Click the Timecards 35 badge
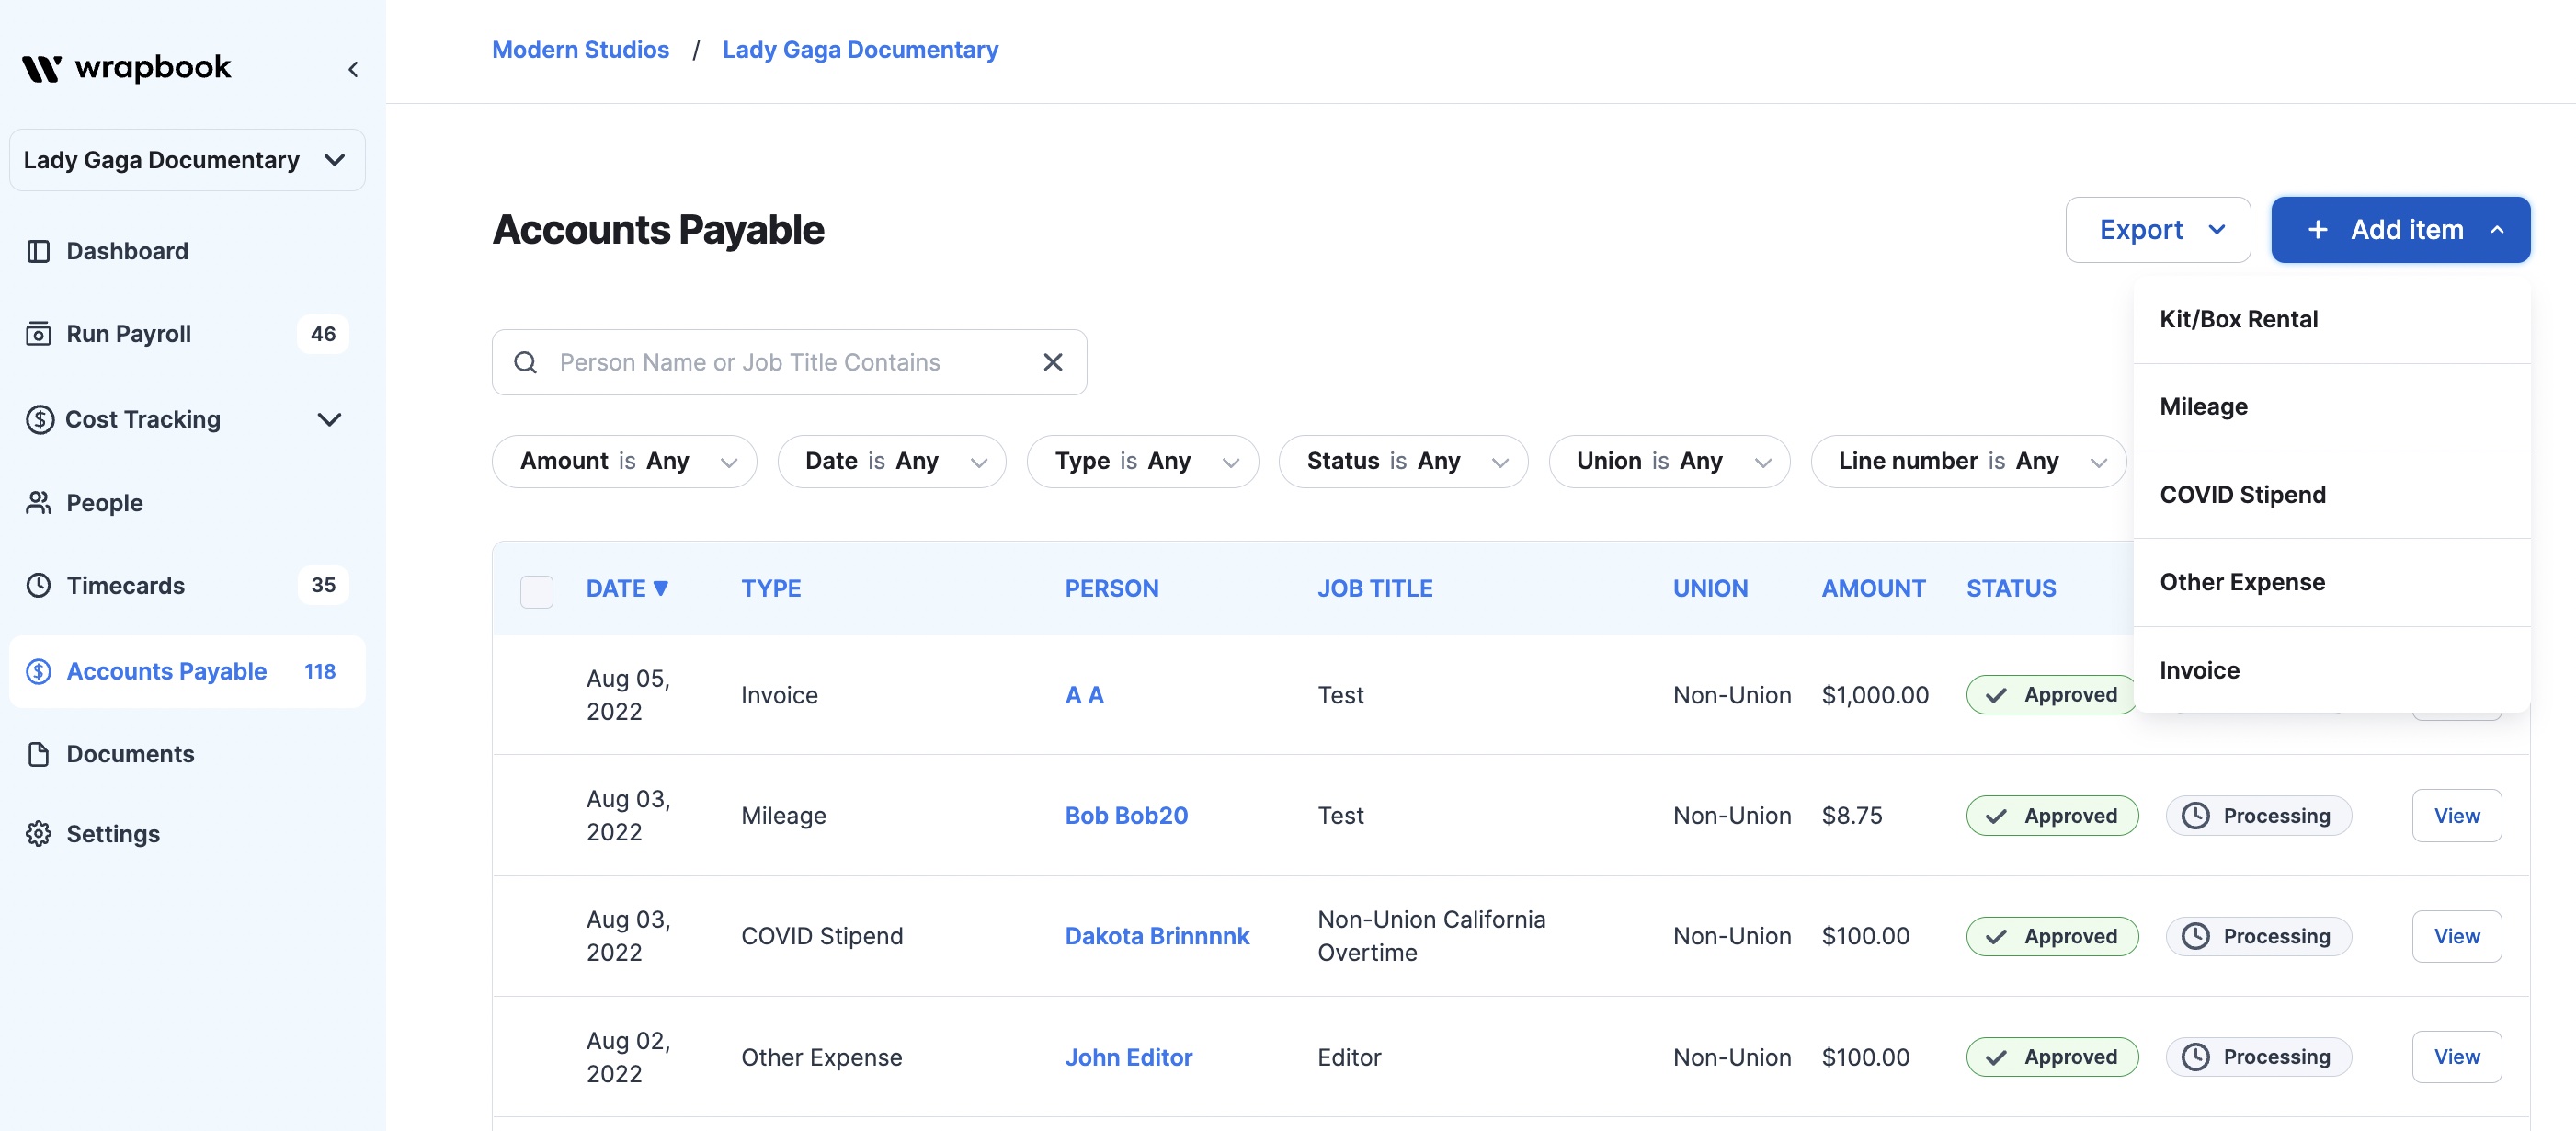This screenshot has height=1131, width=2576. pyautogui.click(x=322, y=585)
